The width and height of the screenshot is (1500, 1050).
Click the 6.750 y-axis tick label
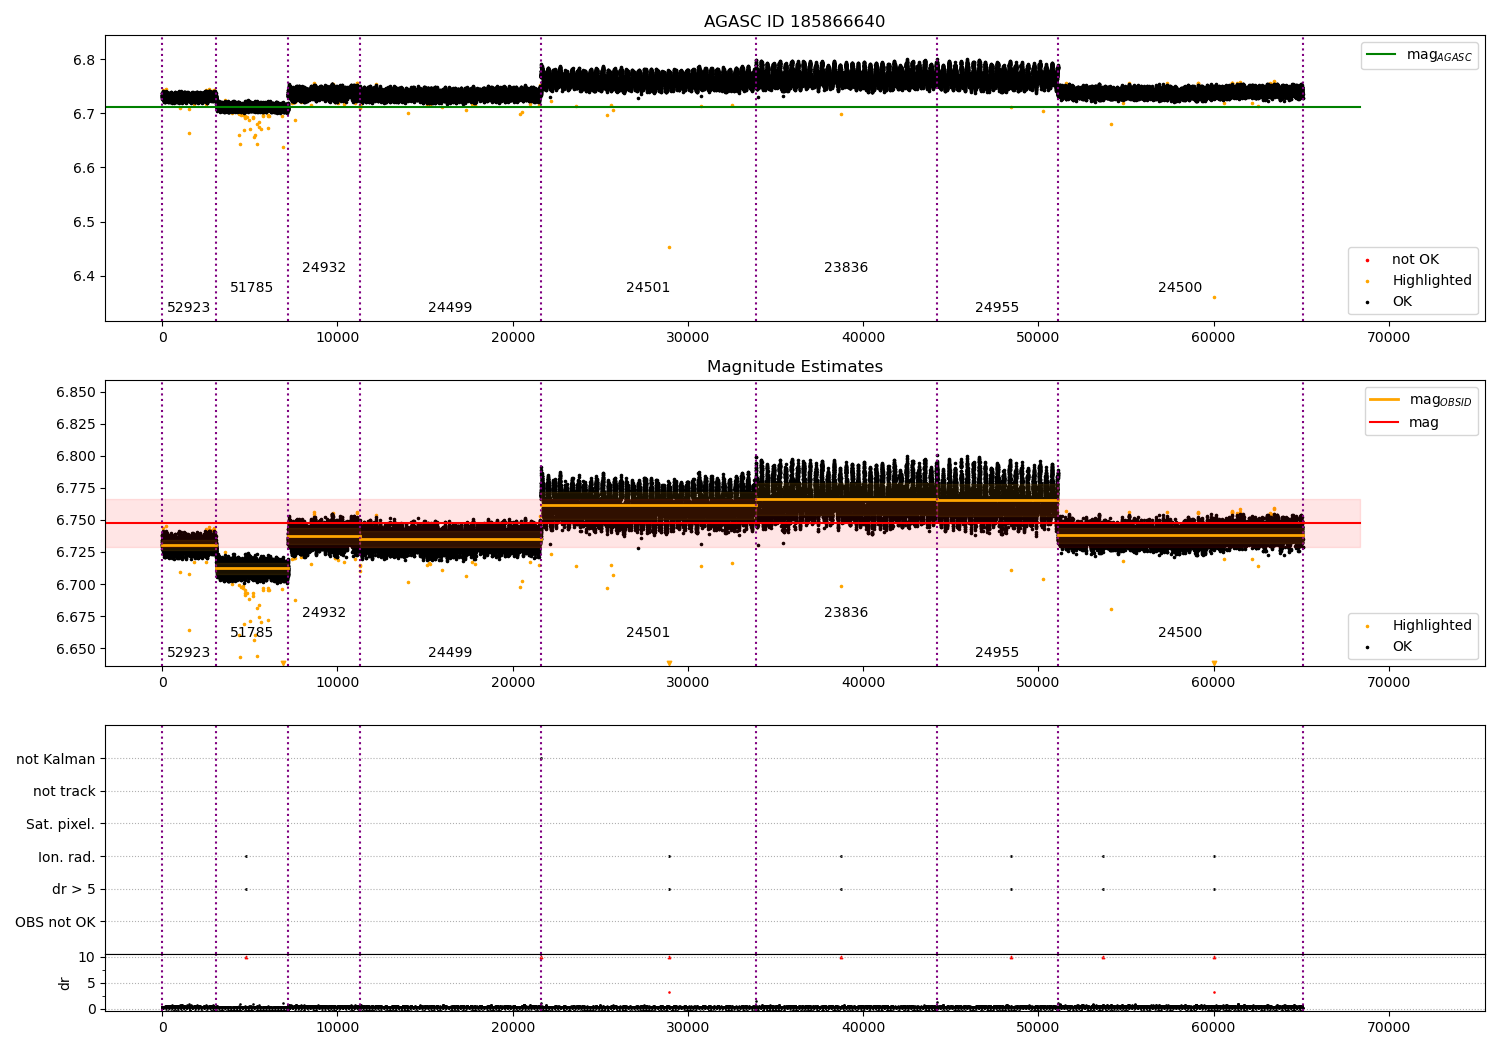76,520
